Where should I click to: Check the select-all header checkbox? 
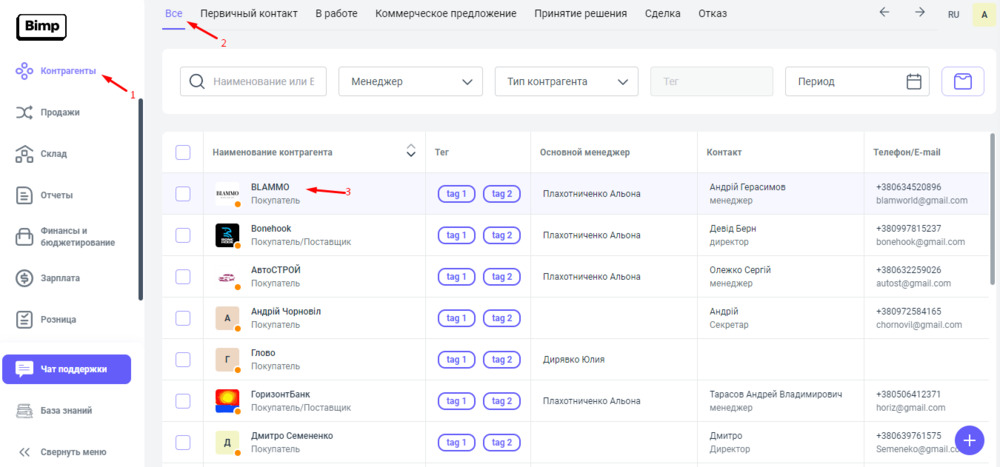pyautogui.click(x=183, y=152)
